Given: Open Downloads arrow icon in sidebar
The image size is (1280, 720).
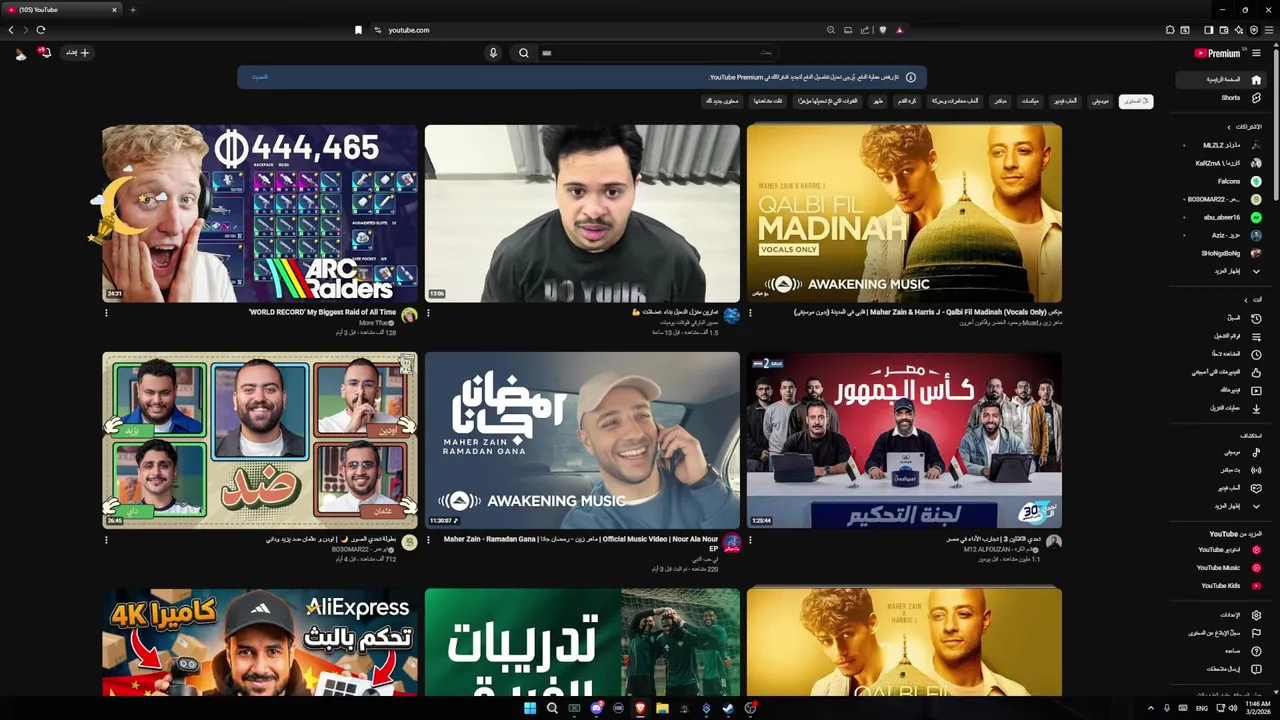Looking at the screenshot, I should pyautogui.click(x=1256, y=408).
